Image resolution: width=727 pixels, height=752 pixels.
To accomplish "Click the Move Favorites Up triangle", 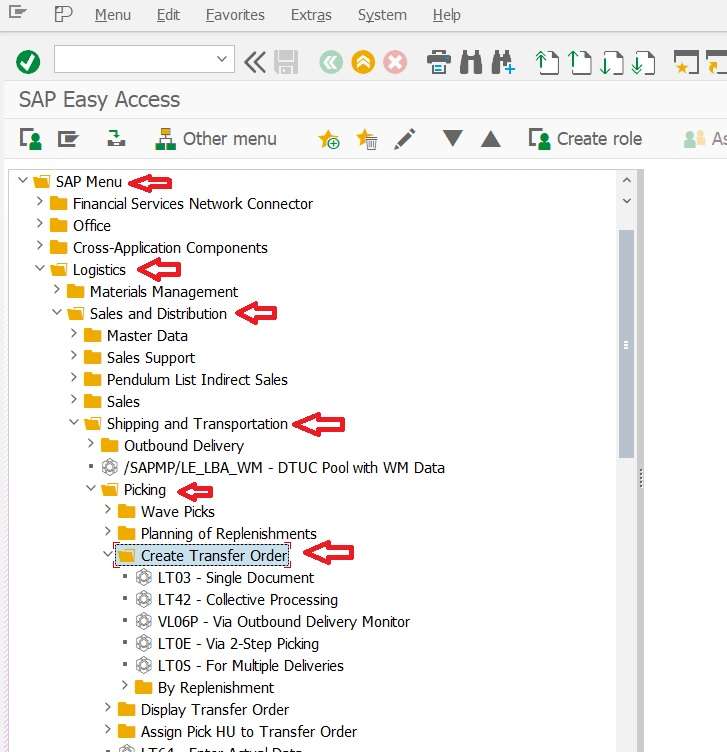I will (491, 139).
